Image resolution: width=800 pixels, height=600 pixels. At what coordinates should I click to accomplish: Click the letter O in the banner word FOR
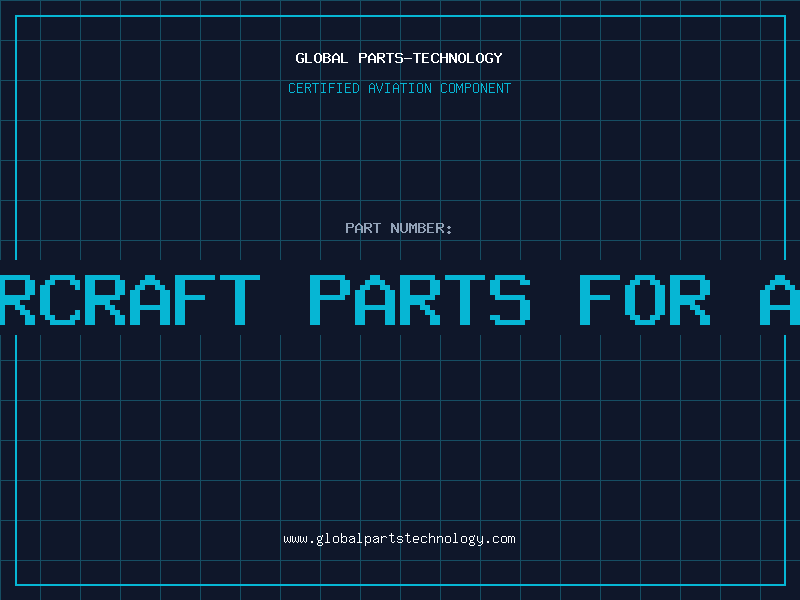click(x=645, y=300)
